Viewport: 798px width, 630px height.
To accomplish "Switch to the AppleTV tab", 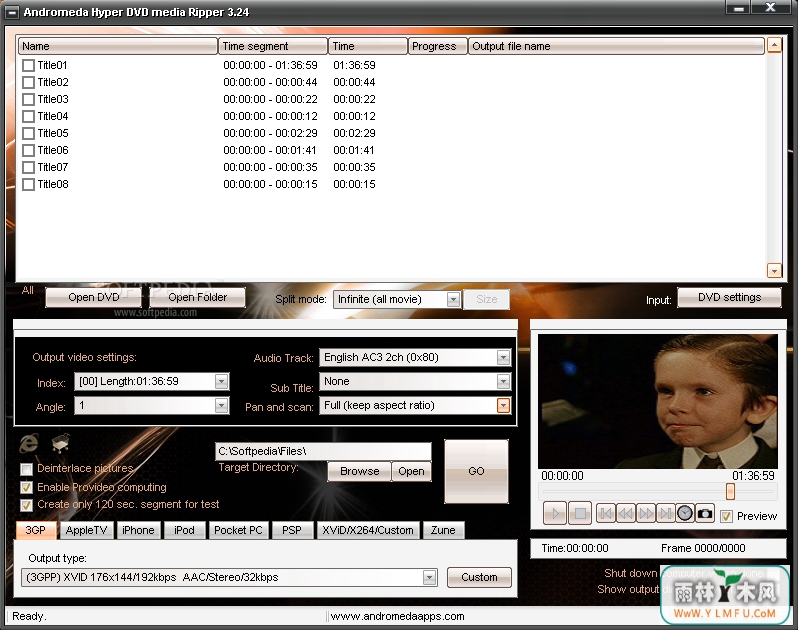I will [87, 530].
